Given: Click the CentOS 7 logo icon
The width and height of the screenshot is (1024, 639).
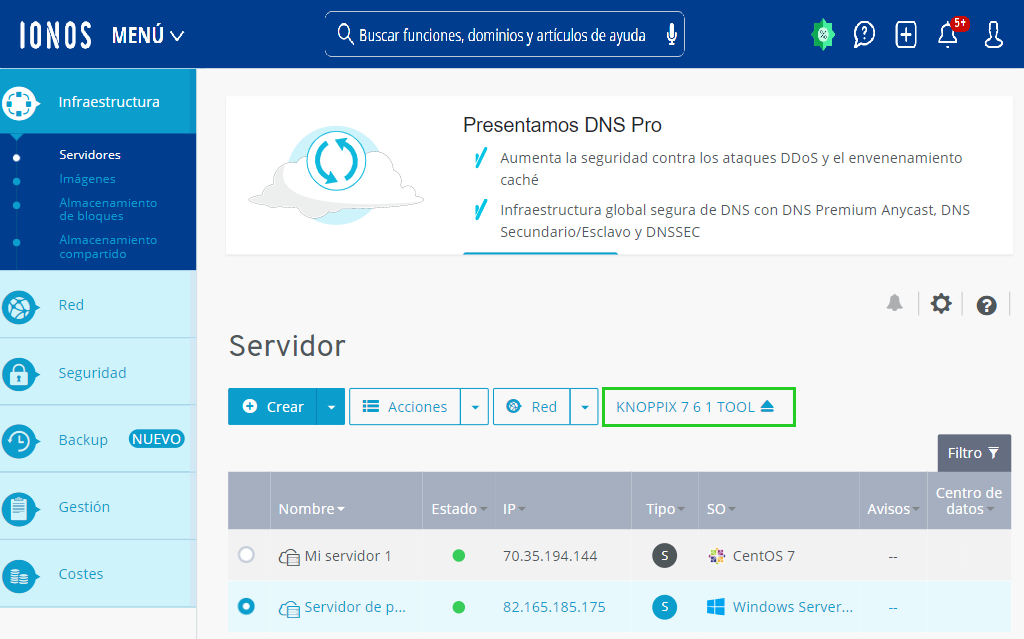Looking at the screenshot, I should 716,556.
